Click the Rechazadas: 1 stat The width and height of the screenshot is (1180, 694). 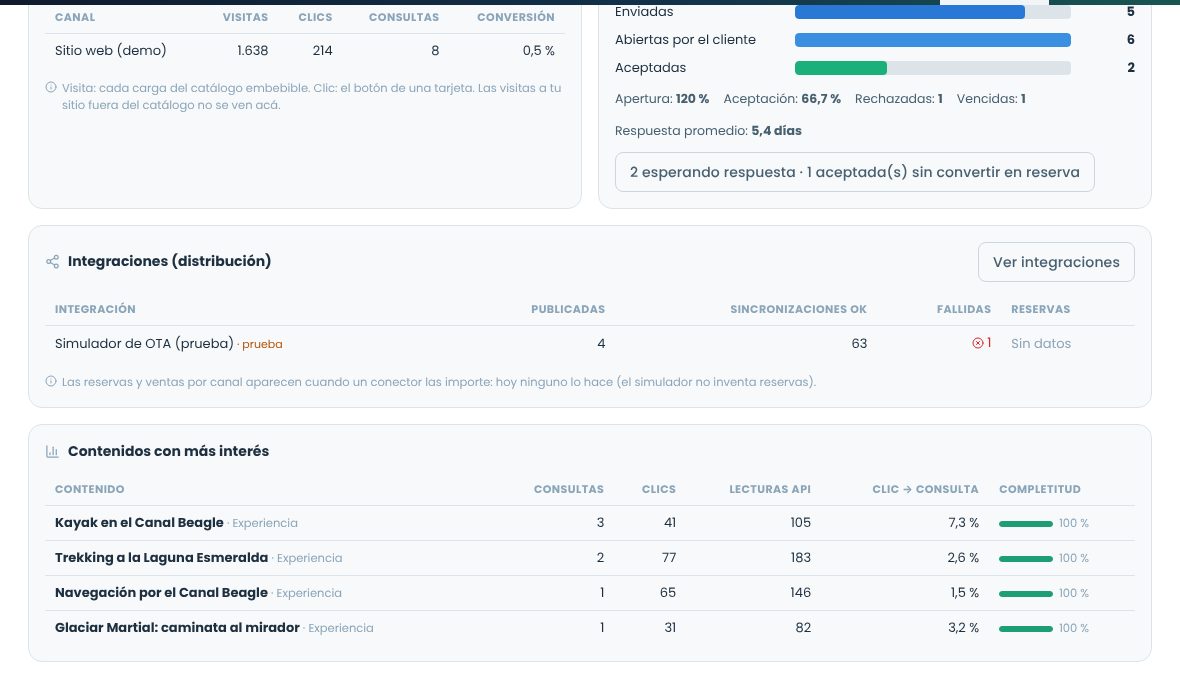pos(899,99)
